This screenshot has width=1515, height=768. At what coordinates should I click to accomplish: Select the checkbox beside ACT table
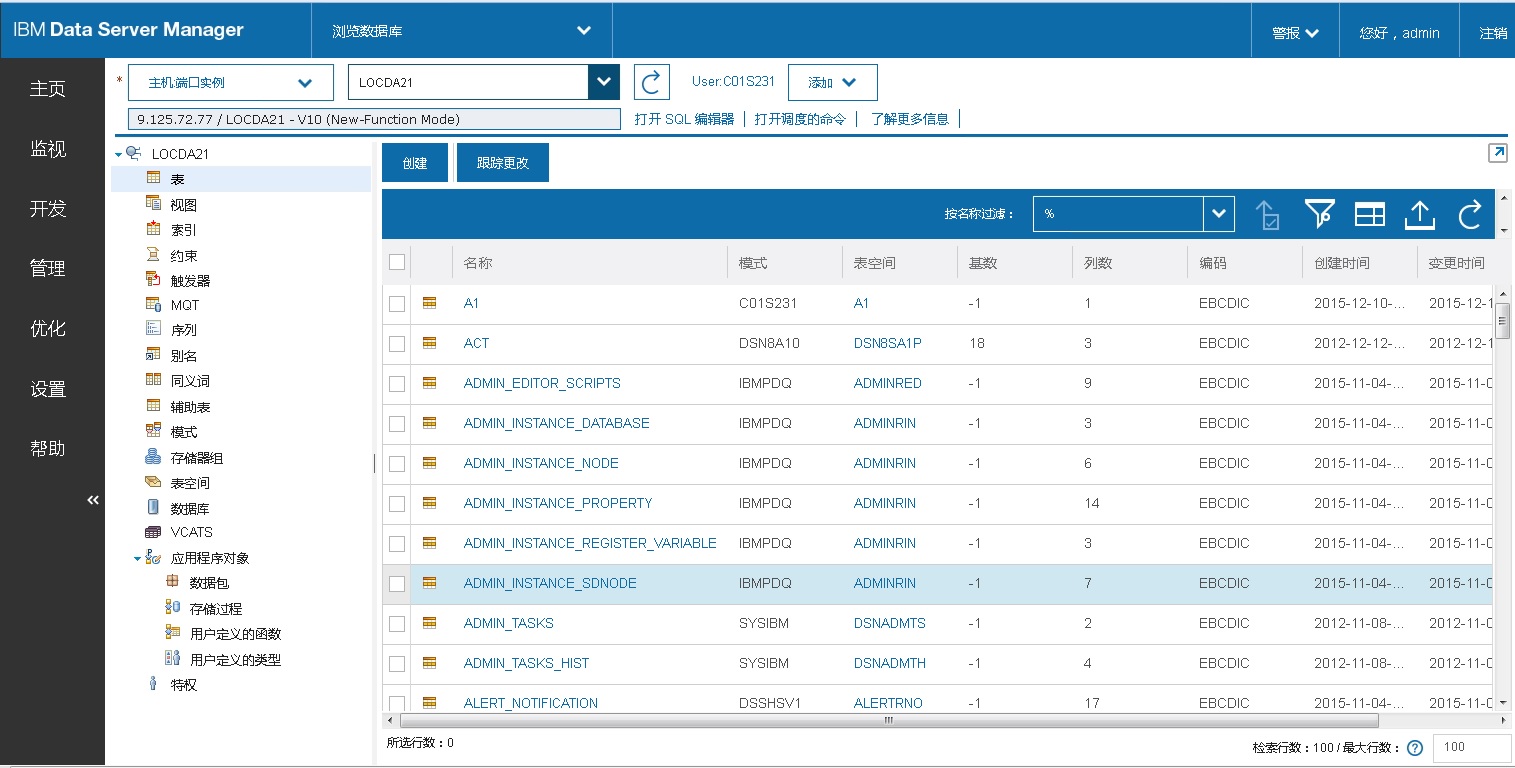coord(396,343)
